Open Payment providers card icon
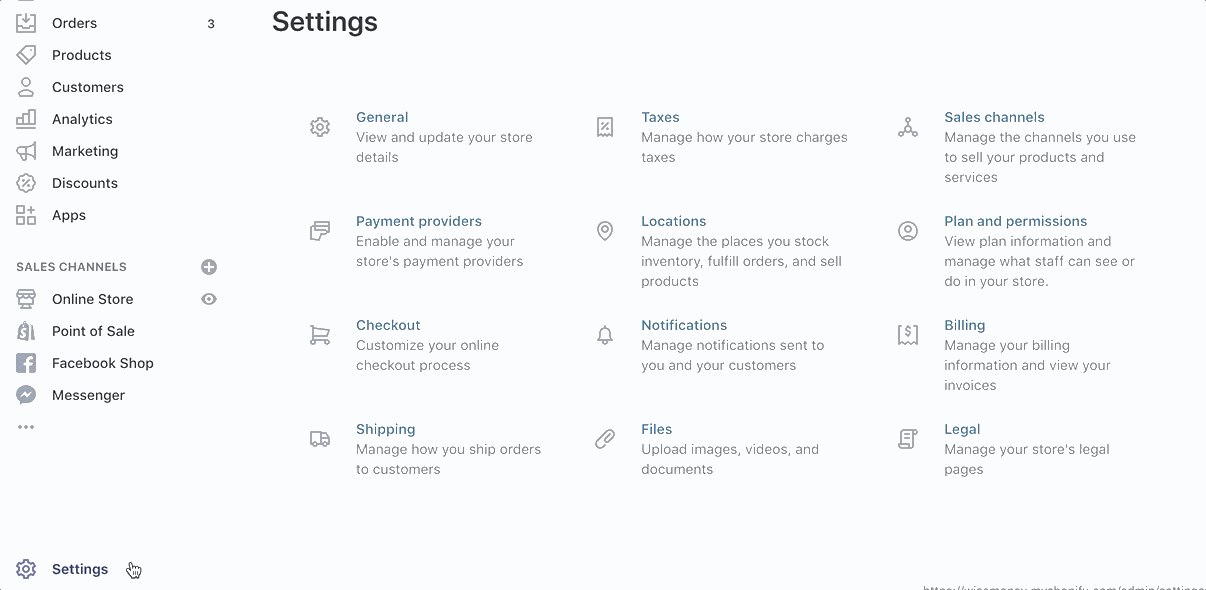1206x590 pixels. [x=320, y=231]
